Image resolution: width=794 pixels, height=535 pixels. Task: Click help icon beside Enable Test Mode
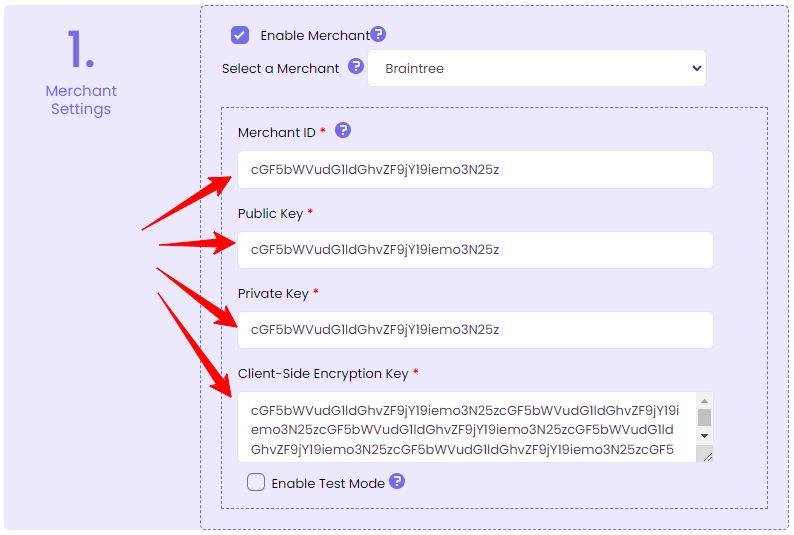click(x=397, y=482)
